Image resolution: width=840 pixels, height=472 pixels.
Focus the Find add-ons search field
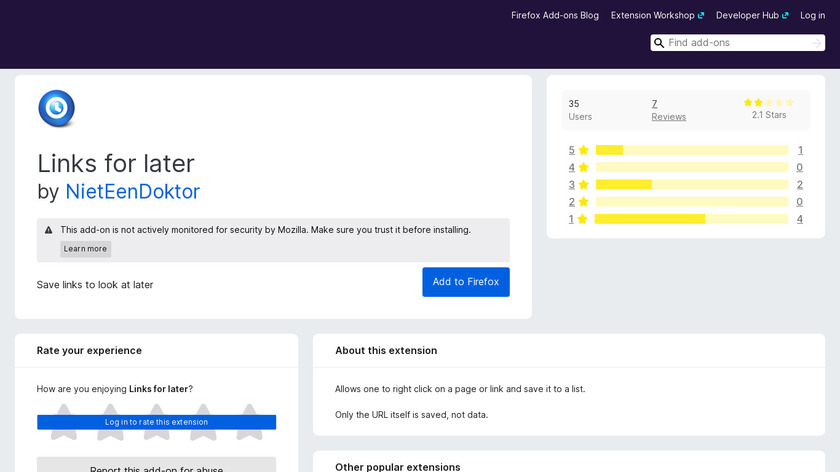point(737,43)
